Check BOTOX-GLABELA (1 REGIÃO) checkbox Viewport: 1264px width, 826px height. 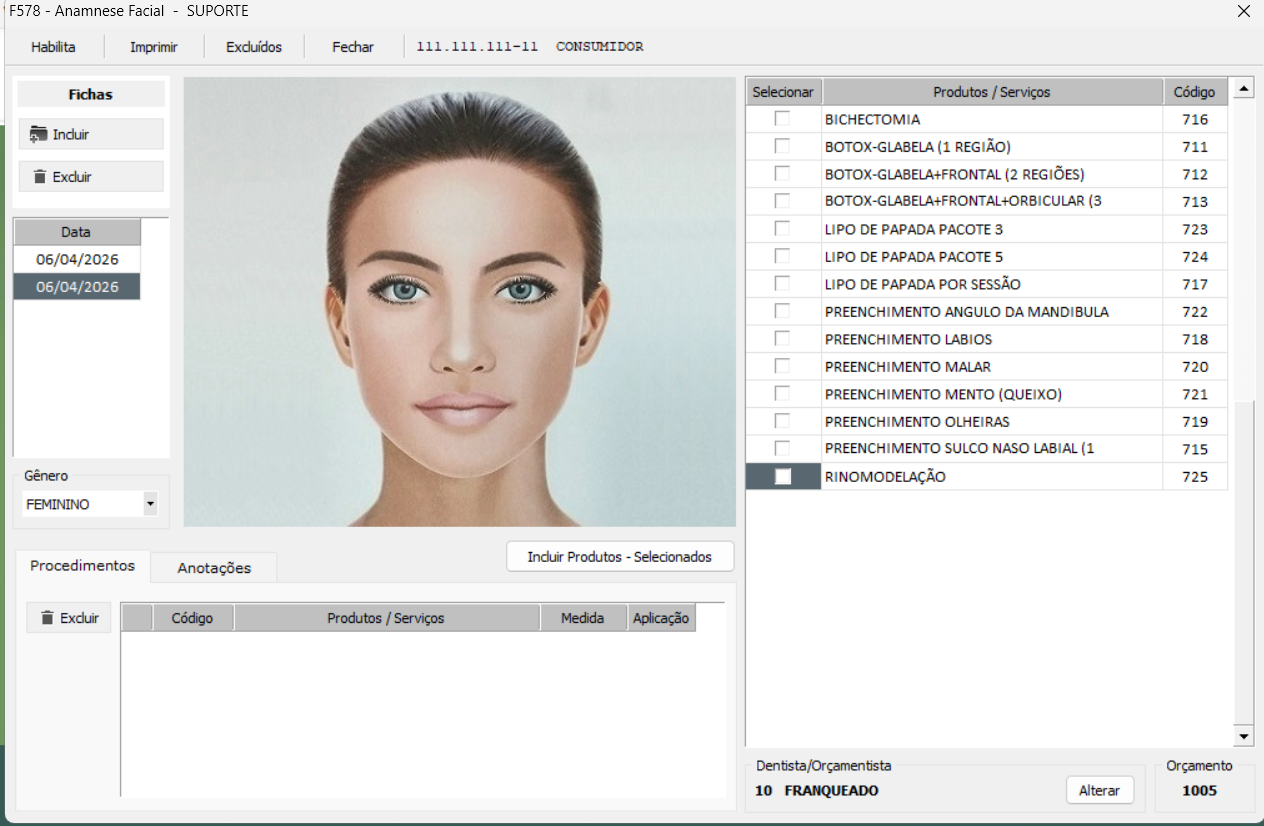point(782,146)
